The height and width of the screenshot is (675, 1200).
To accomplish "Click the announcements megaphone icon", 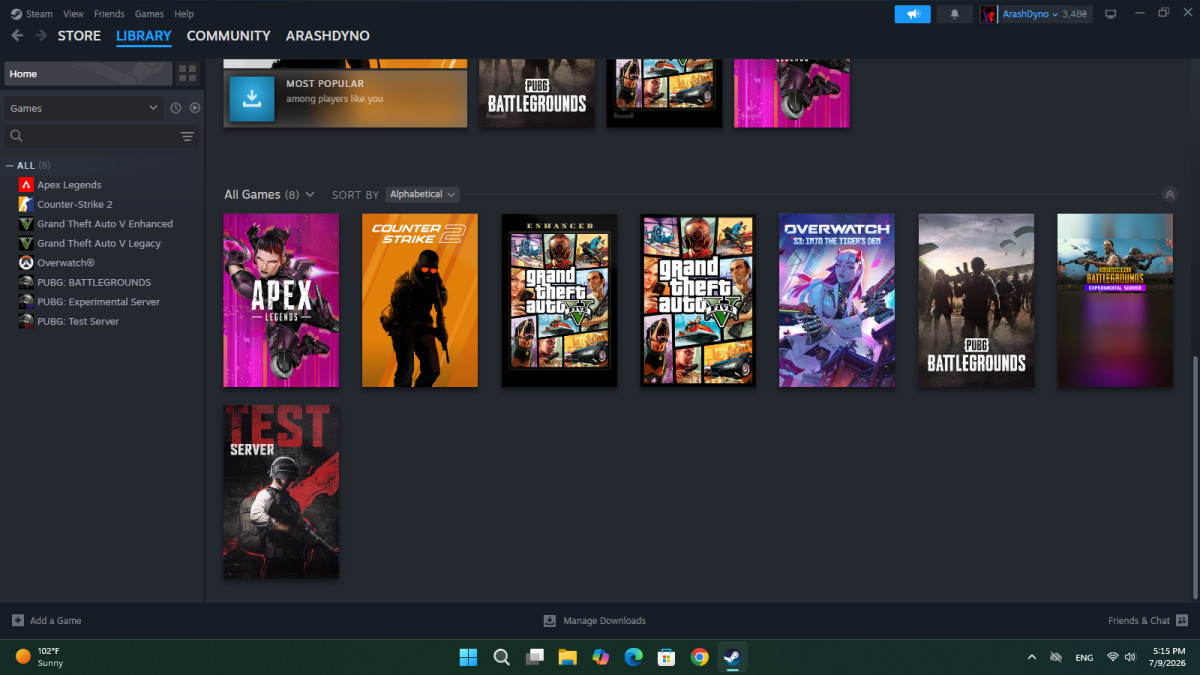I will tap(912, 14).
